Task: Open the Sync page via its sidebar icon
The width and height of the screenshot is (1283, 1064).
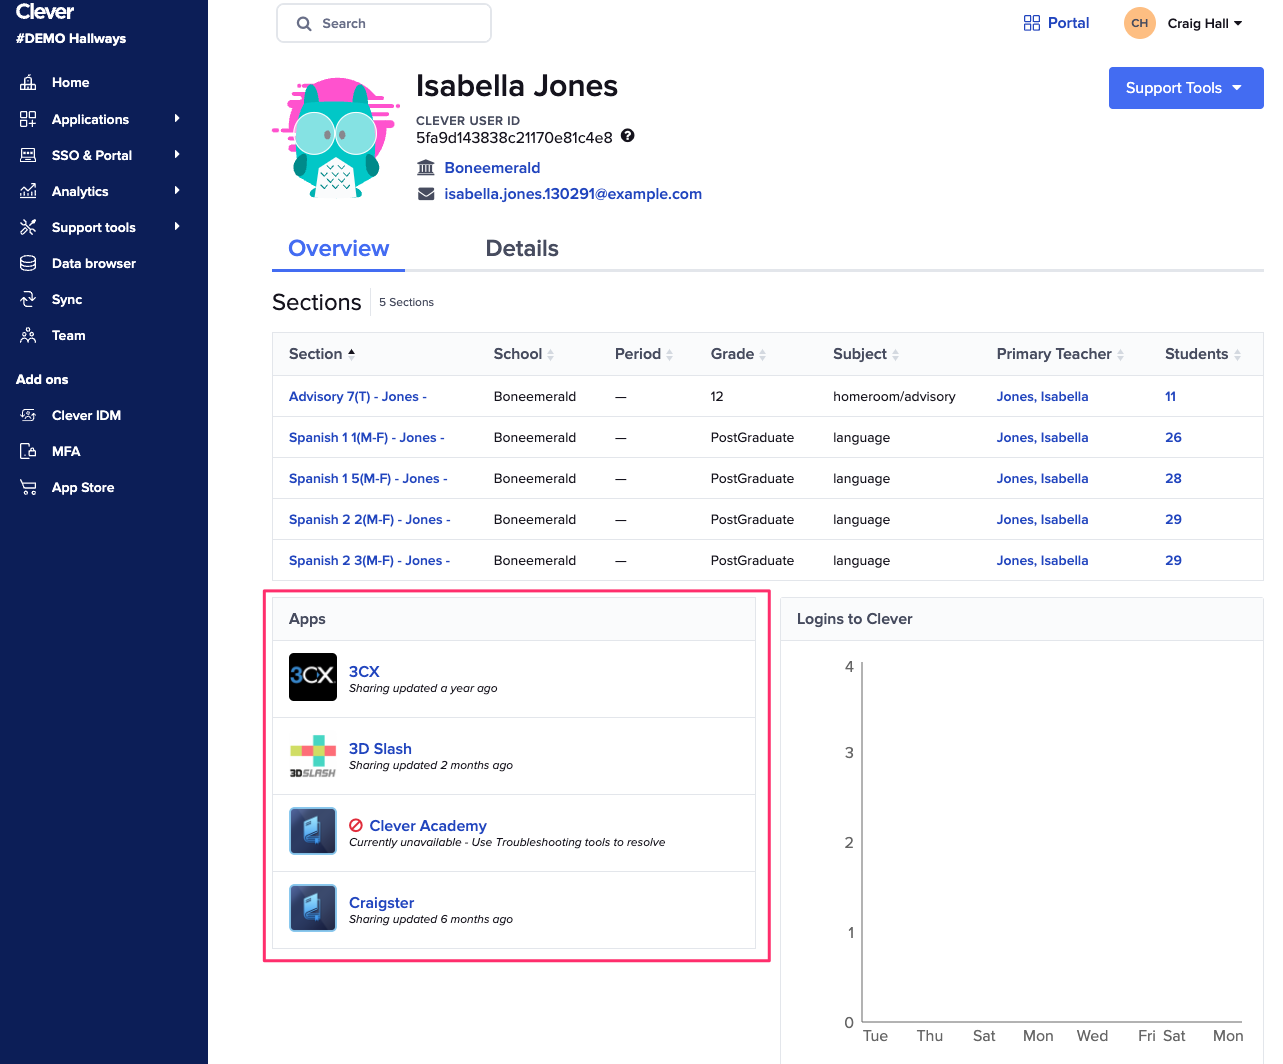Action: pyautogui.click(x=29, y=299)
